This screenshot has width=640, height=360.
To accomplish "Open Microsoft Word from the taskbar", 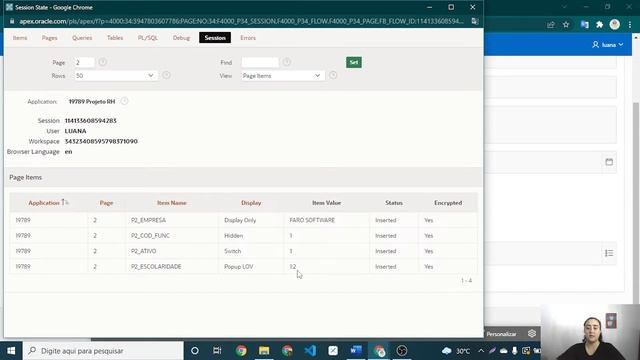I will 356,351.
